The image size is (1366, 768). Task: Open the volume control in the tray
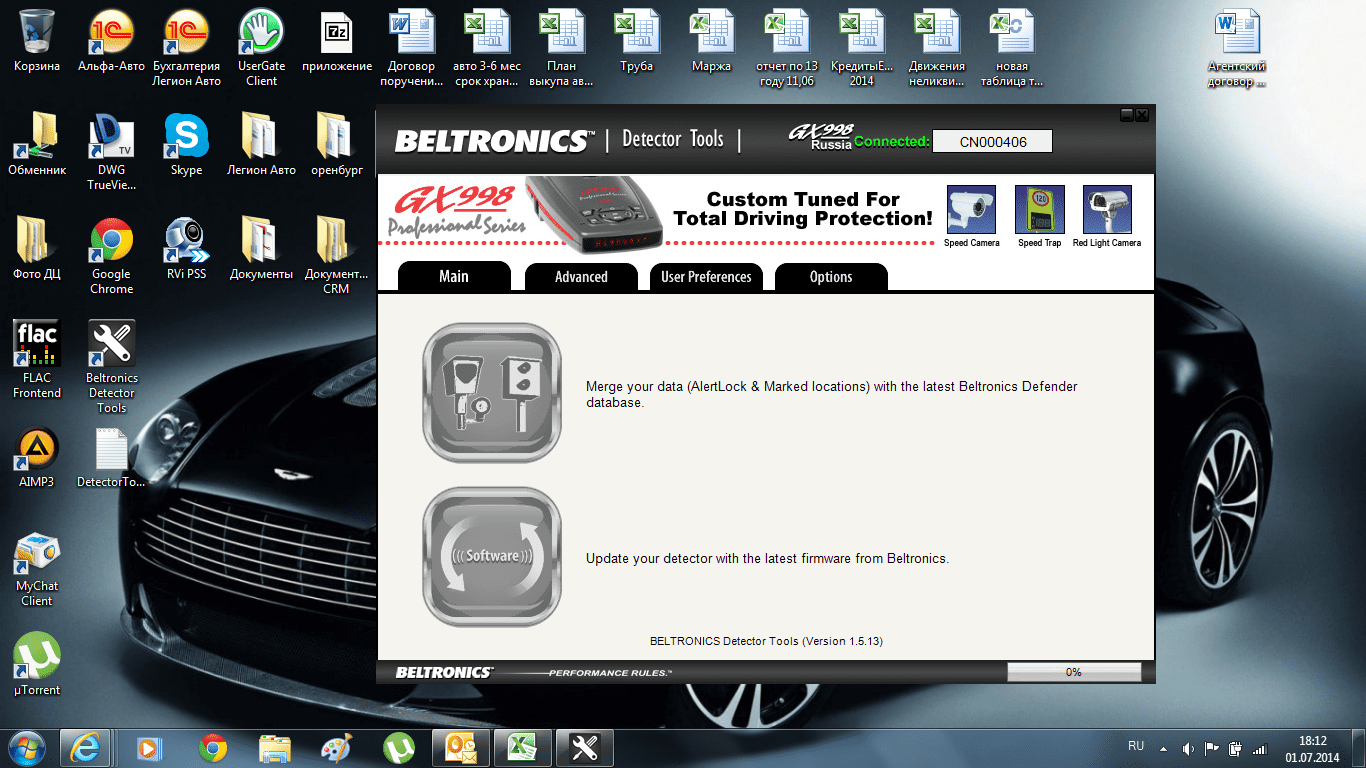click(1188, 748)
